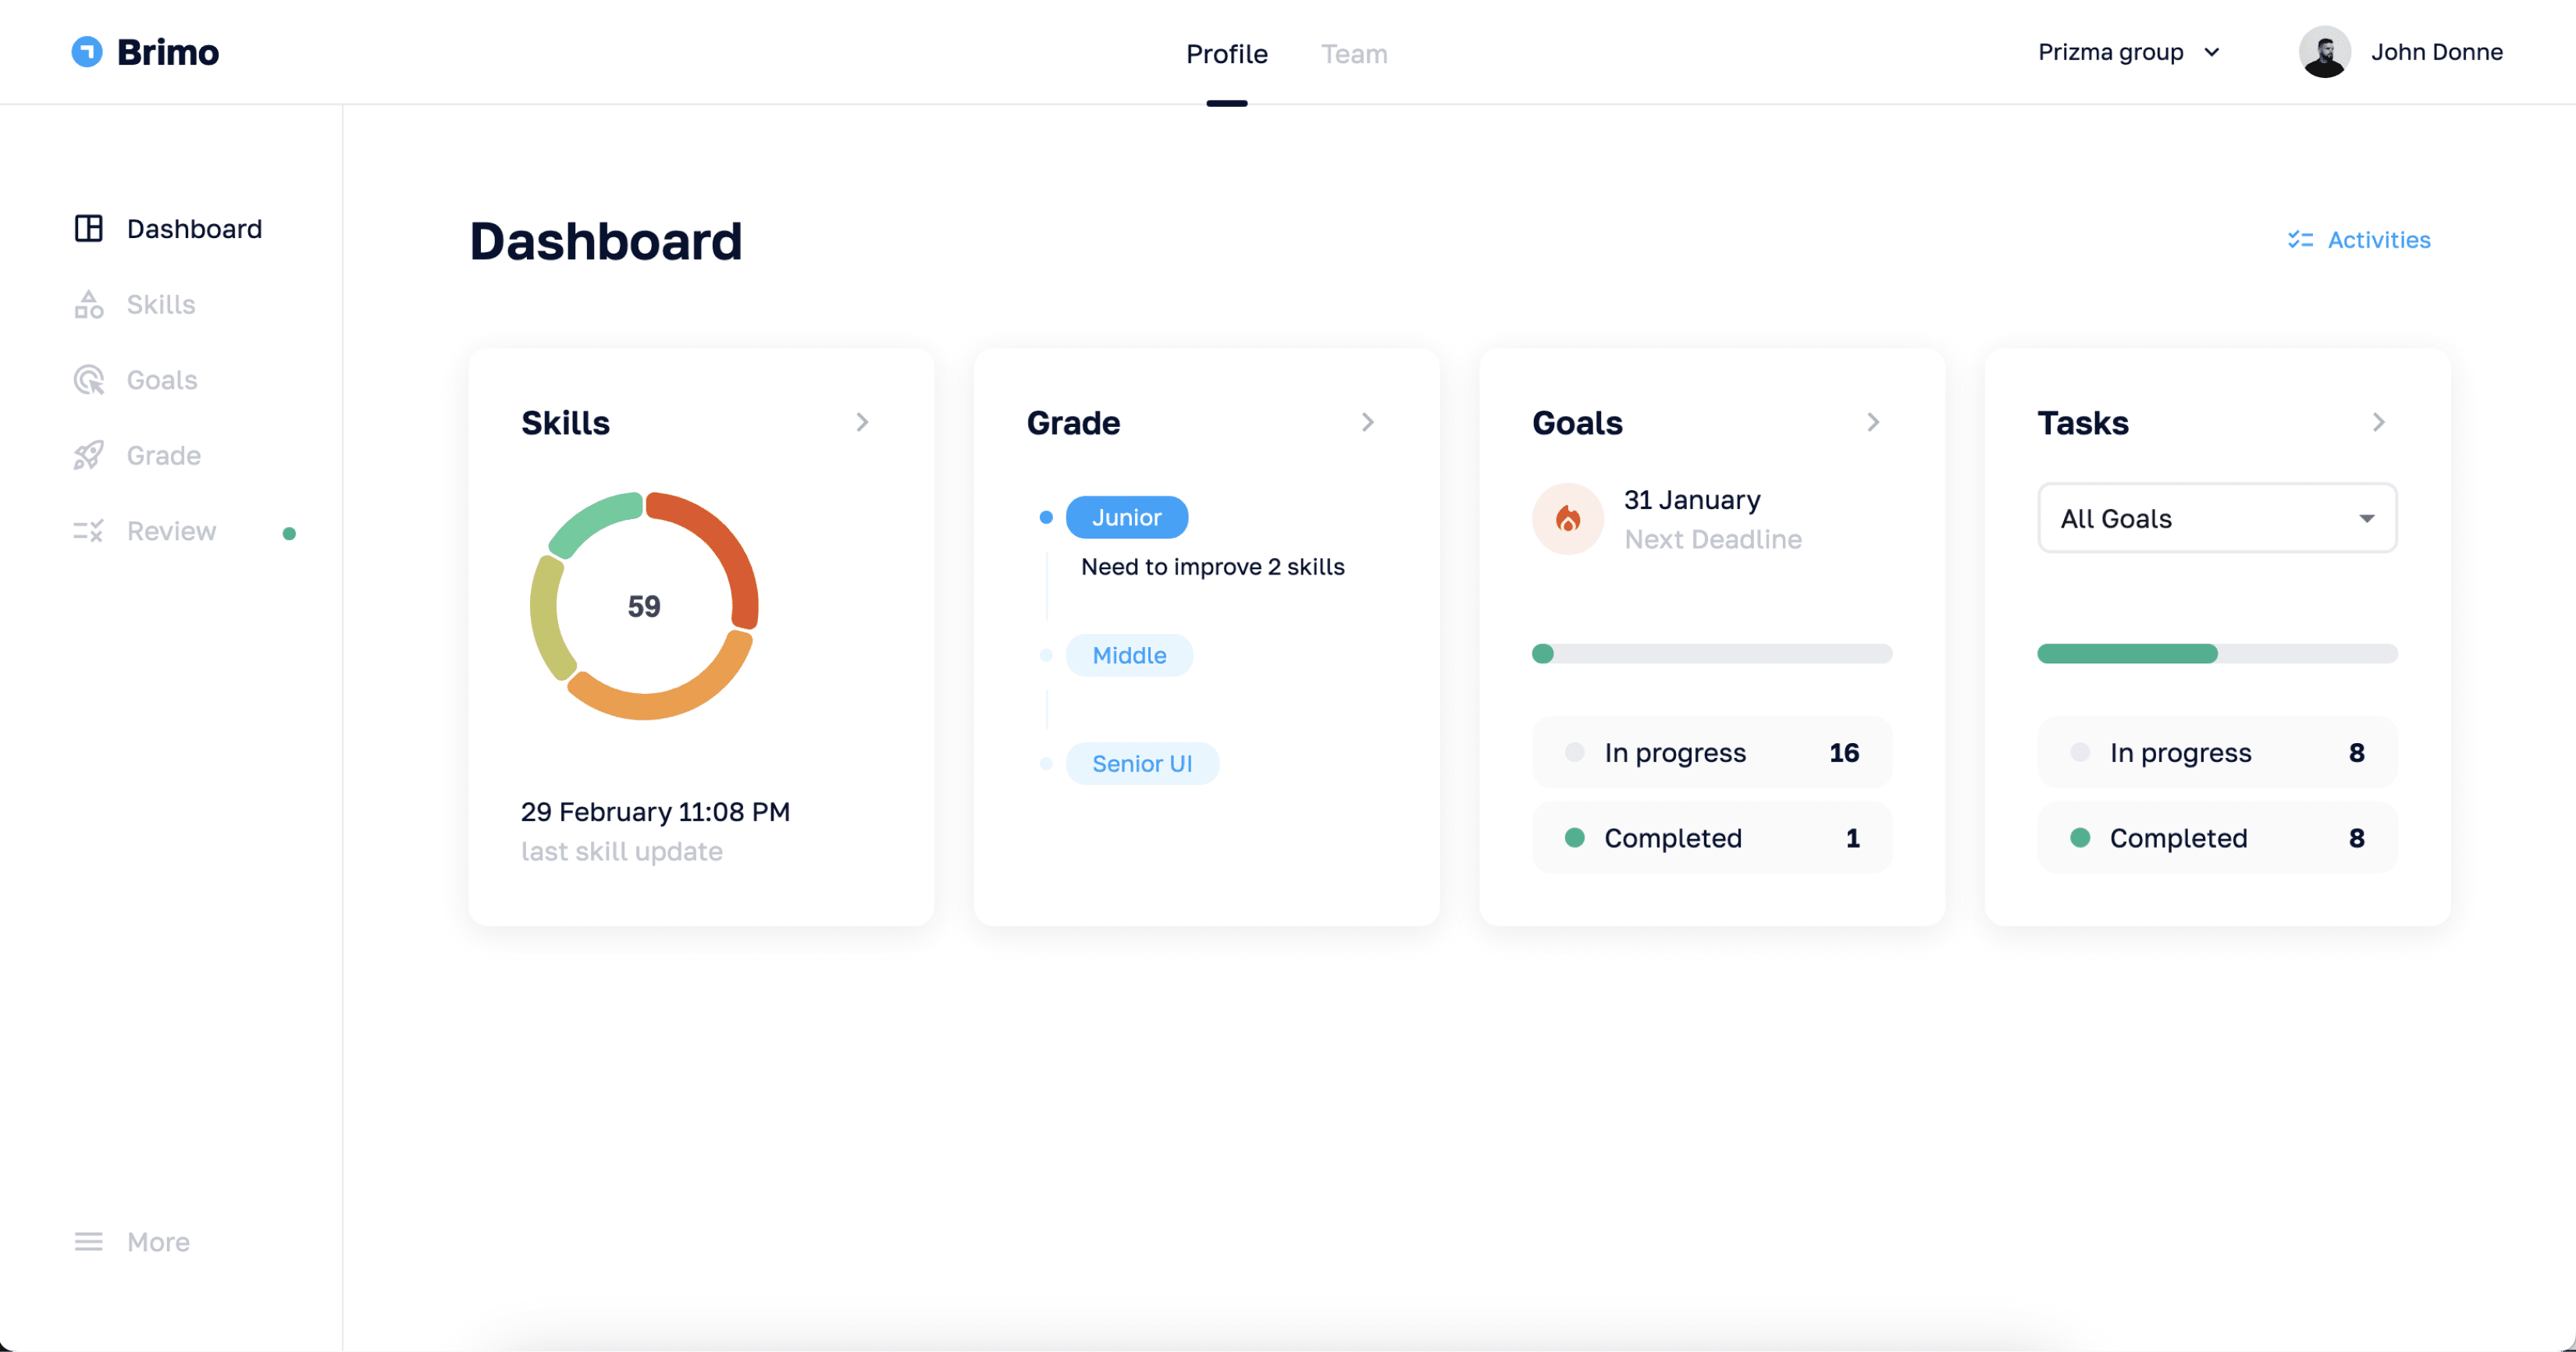
Task: Expand the Tasks card arrow
Action: [x=2379, y=422]
